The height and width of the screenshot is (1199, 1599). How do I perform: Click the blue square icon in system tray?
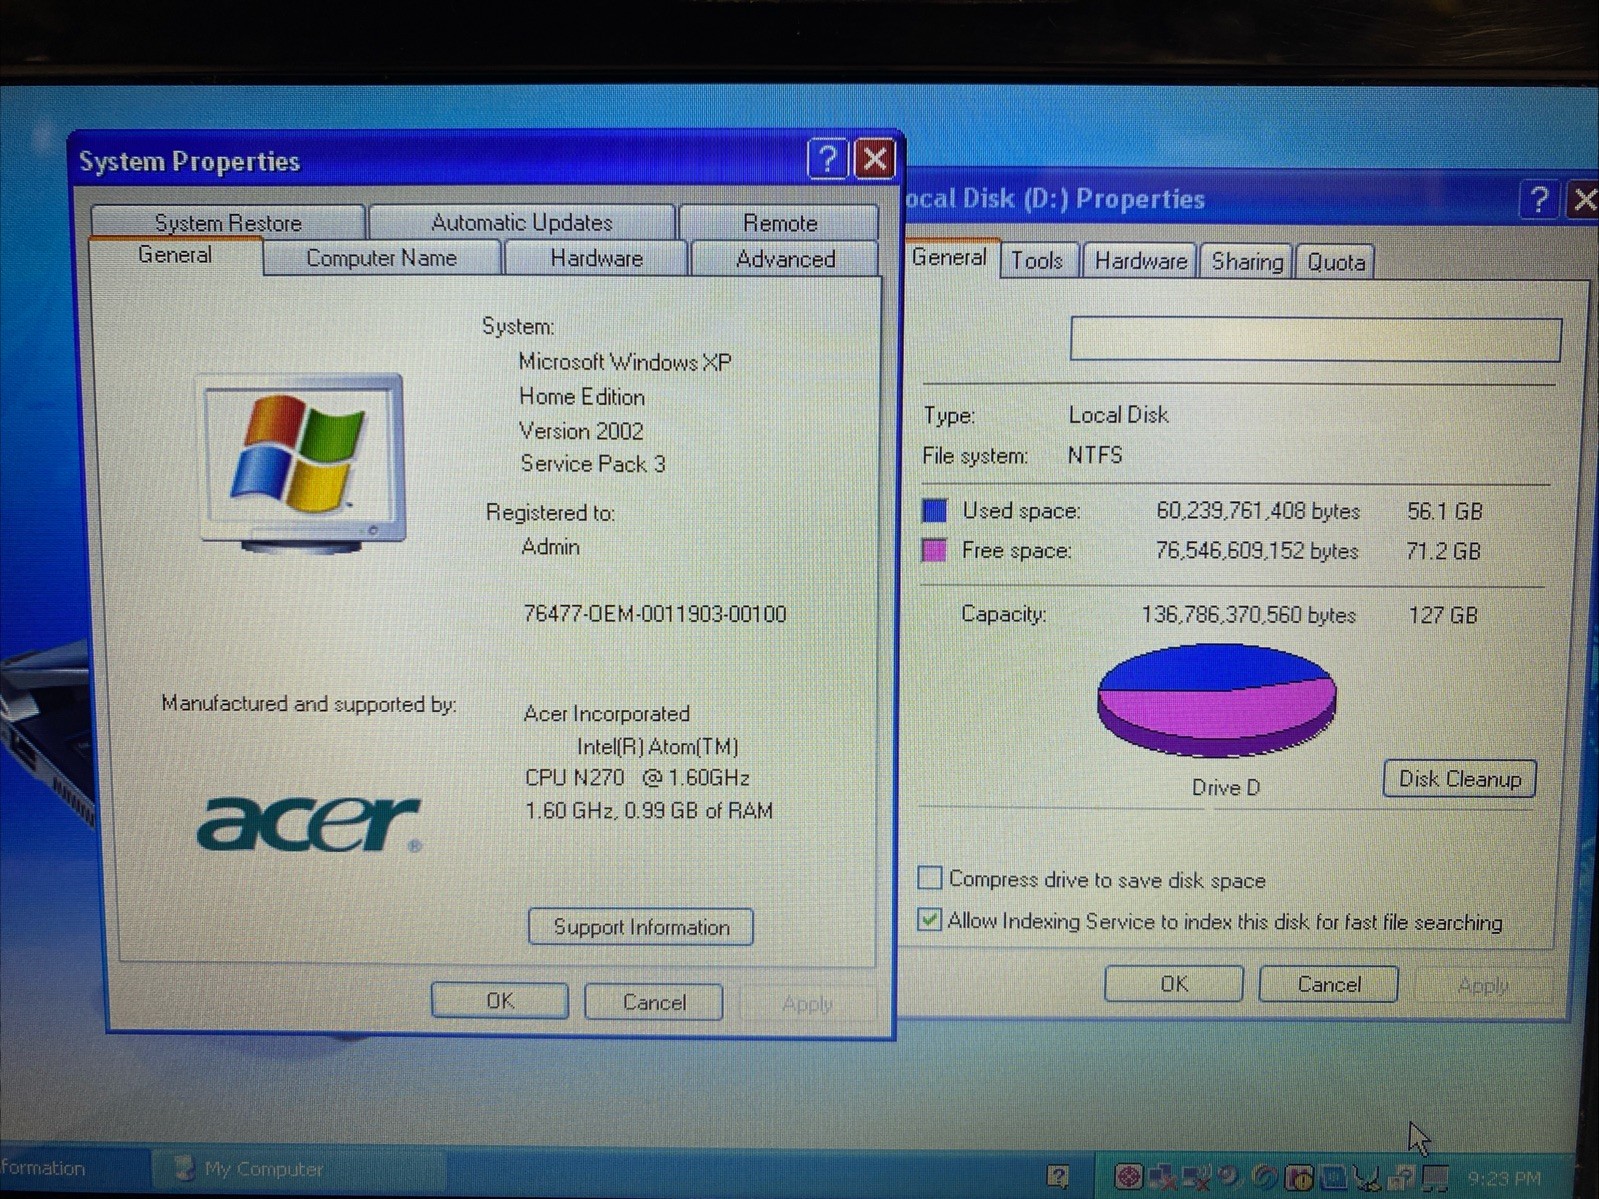coord(1334,1177)
